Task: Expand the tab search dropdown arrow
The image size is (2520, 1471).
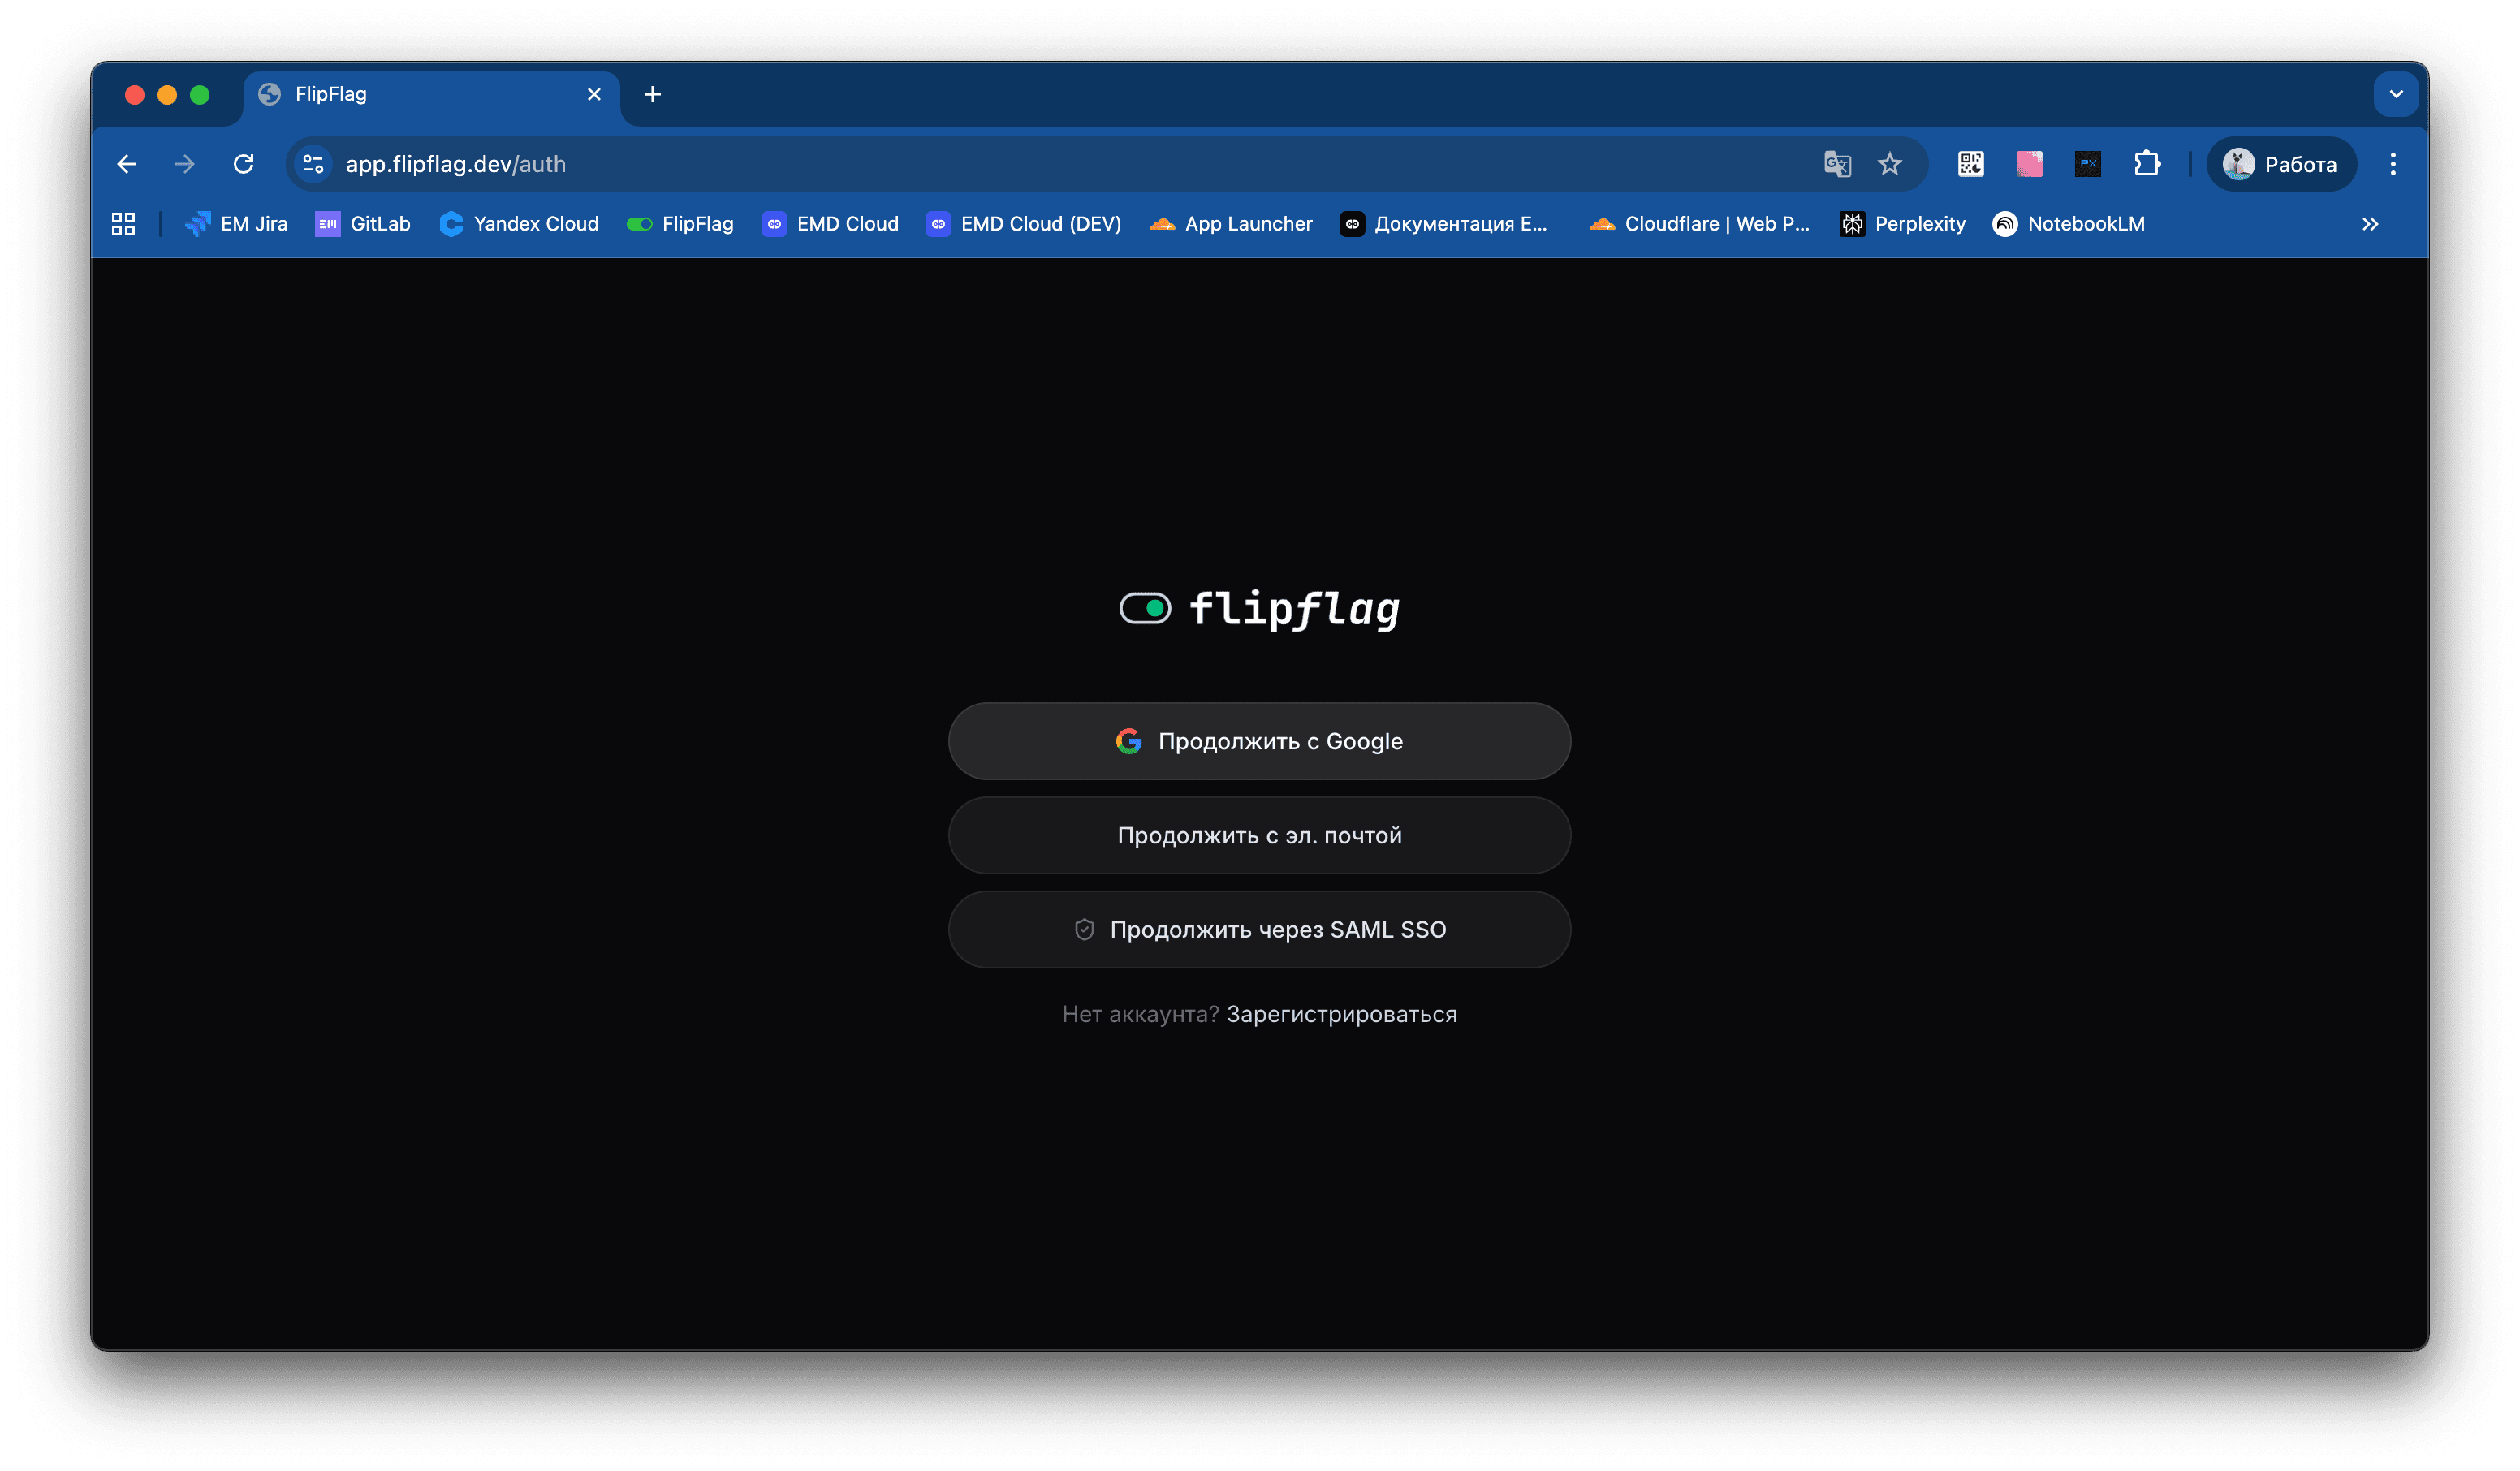Action: point(2396,94)
